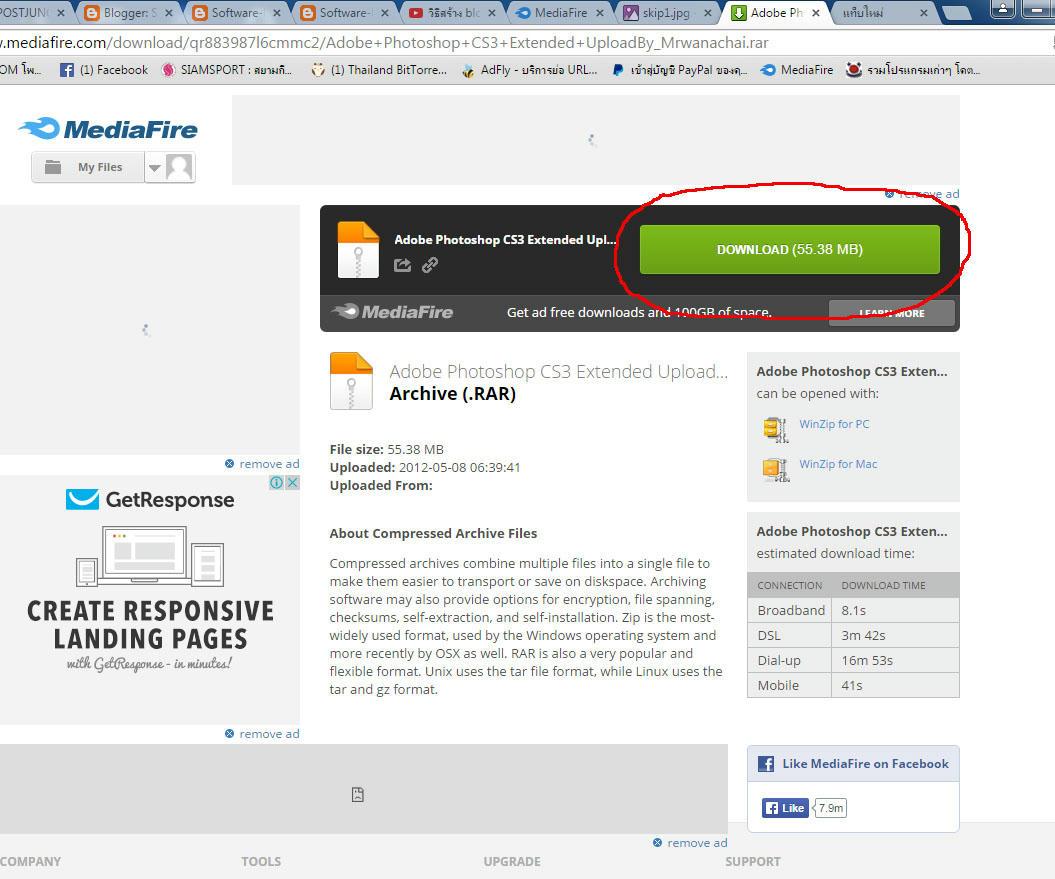Click the share icon under the file name
This screenshot has height=879, width=1055.
tap(402, 265)
